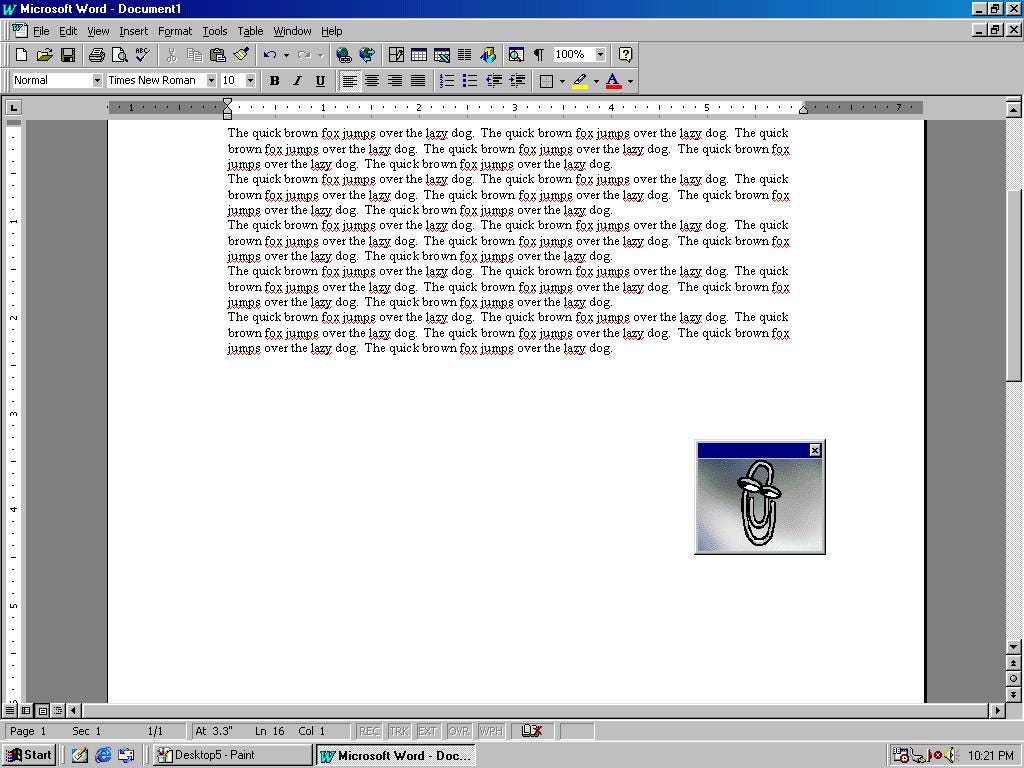Click the Windows Start button
The width and height of the screenshot is (1024, 768).
[x=29, y=755]
